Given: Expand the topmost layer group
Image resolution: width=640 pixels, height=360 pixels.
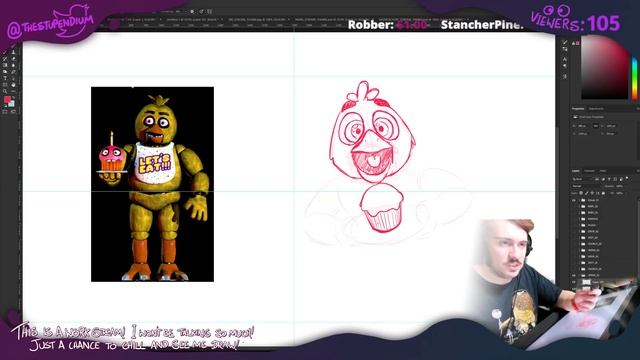Looking at the screenshot, I should (x=579, y=200).
